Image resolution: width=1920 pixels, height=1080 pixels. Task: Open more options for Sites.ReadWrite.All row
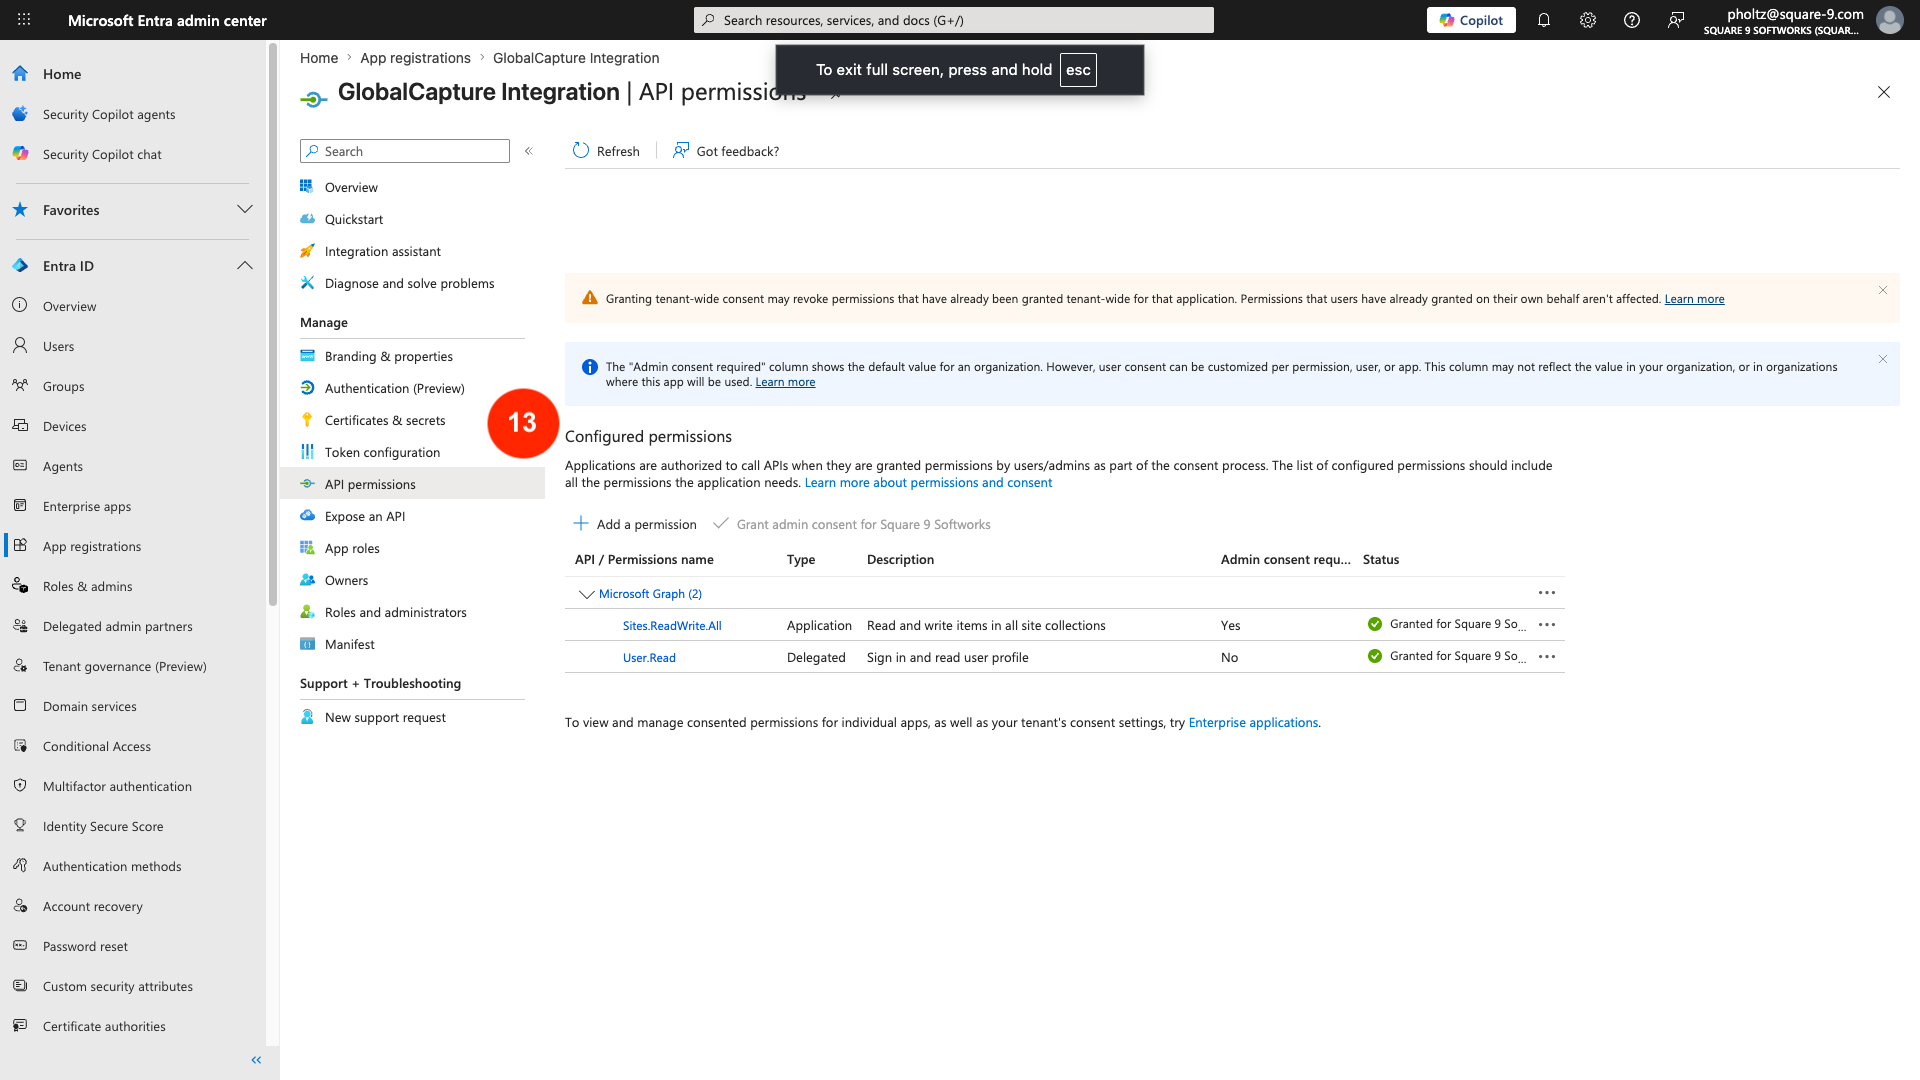pos(1547,625)
